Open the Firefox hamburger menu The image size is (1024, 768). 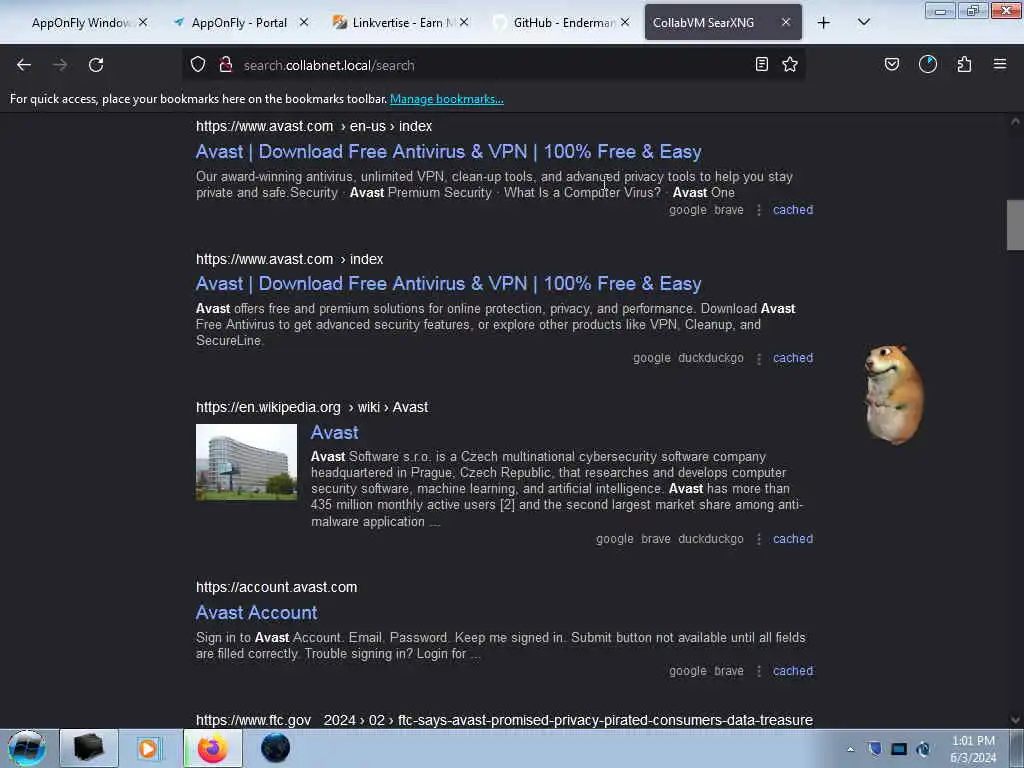[1000, 64]
